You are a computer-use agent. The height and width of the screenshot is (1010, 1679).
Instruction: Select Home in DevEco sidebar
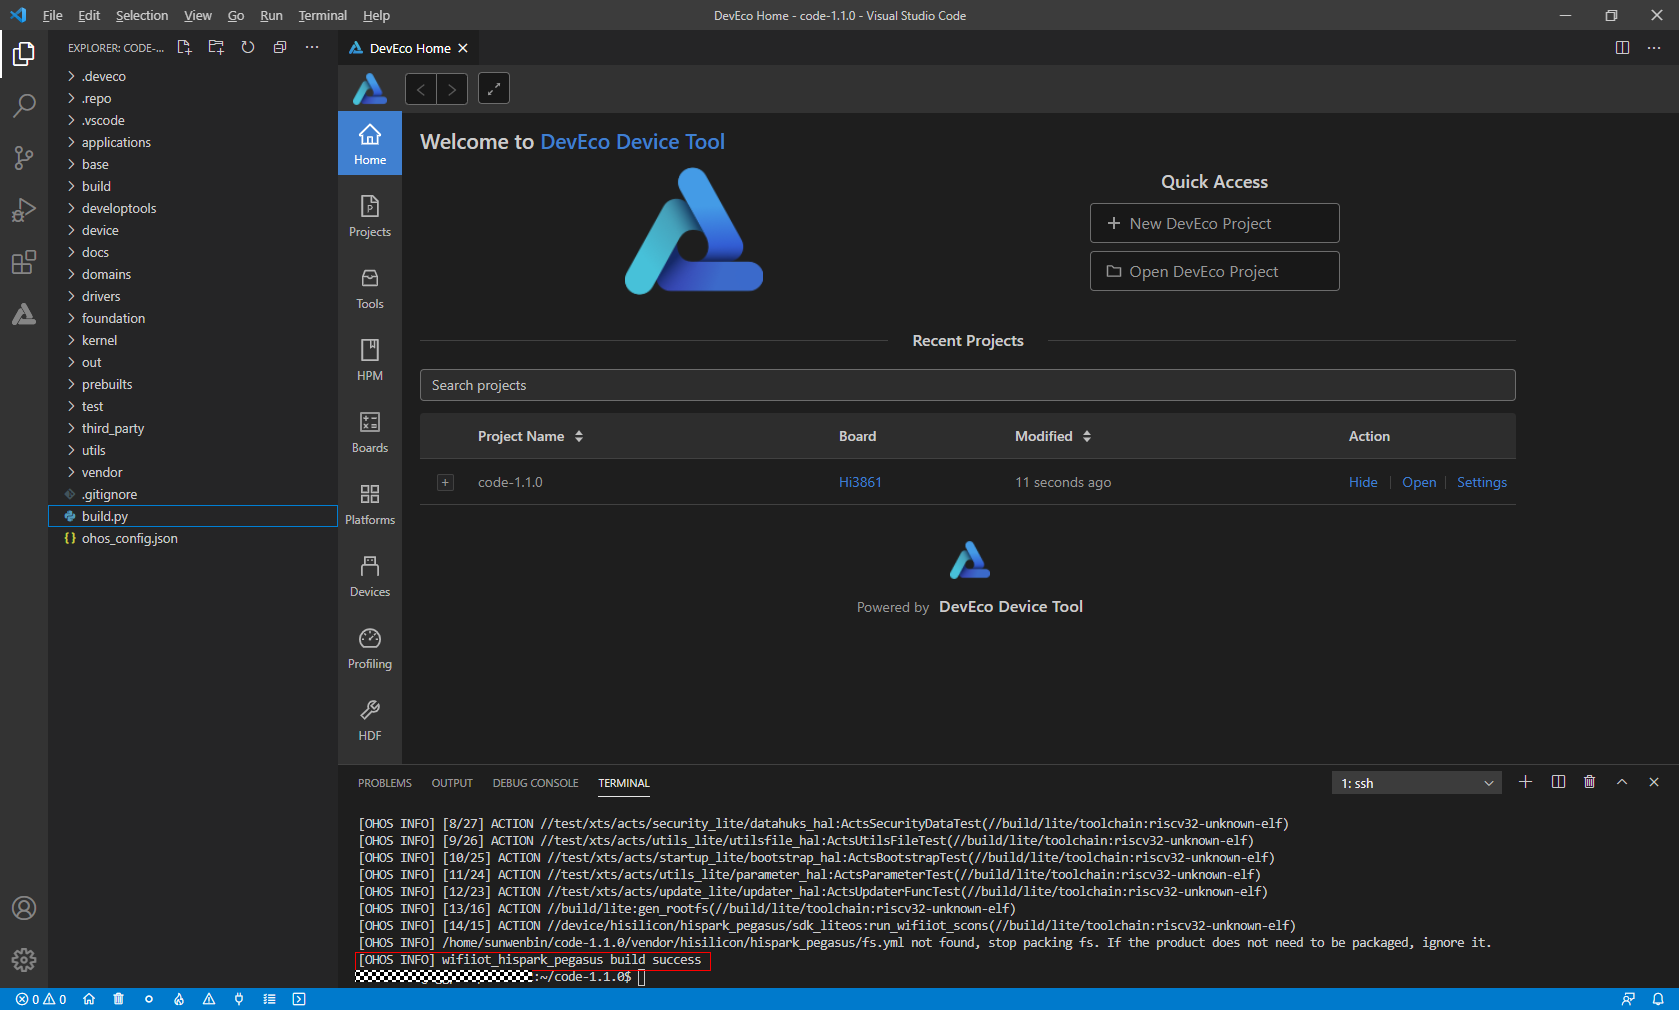coord(370,144)
